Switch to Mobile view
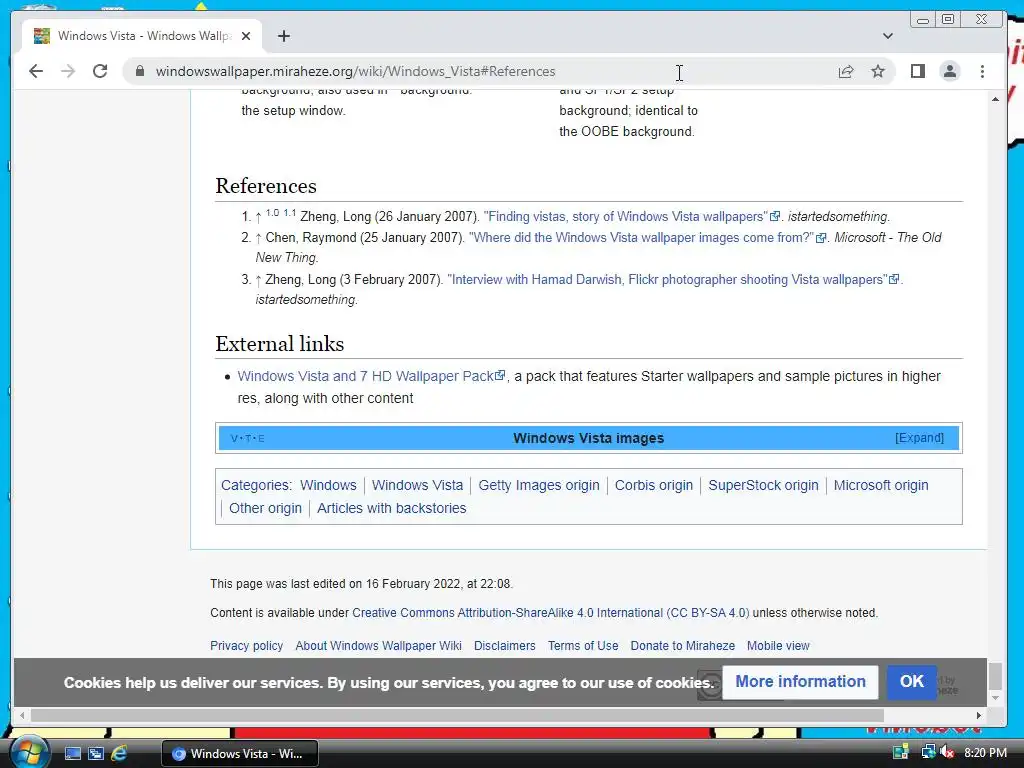Image resolution: width=1024 pixels, height=768 pixels. pos(778,645)
